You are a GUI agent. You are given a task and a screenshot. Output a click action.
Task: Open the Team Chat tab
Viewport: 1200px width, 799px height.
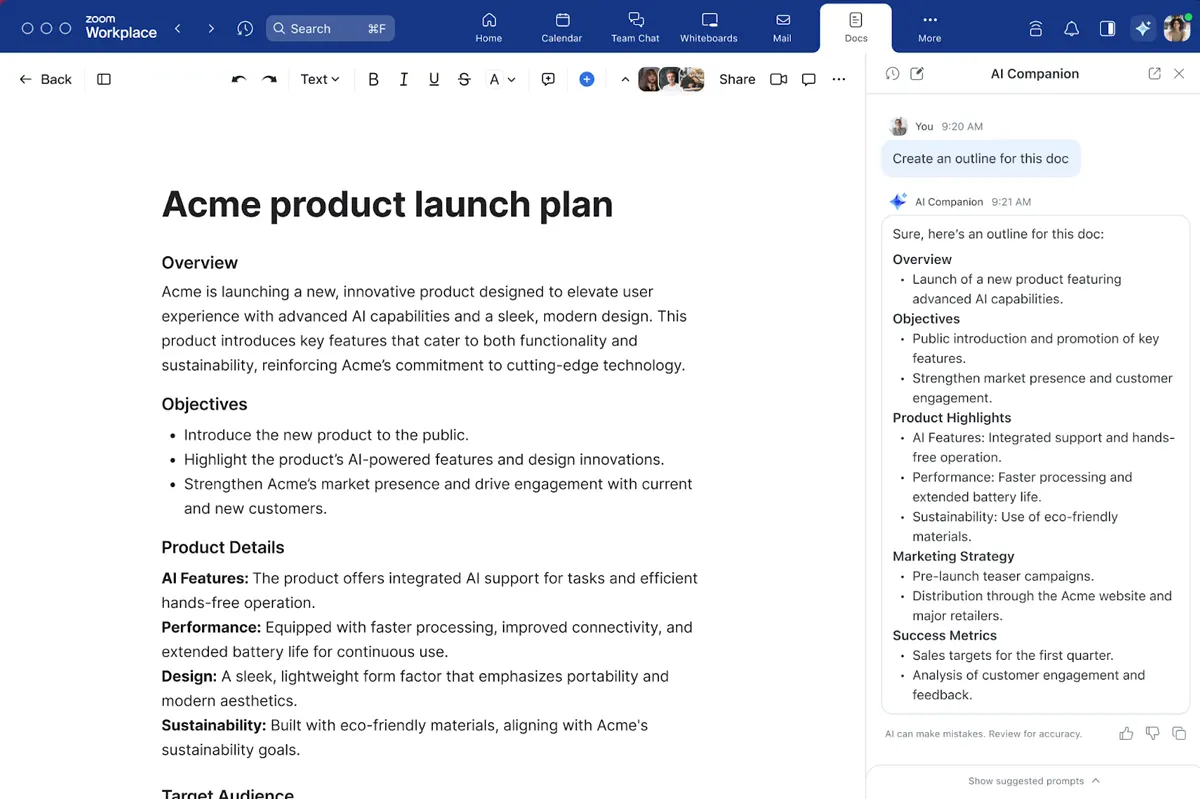click(635, 27)
